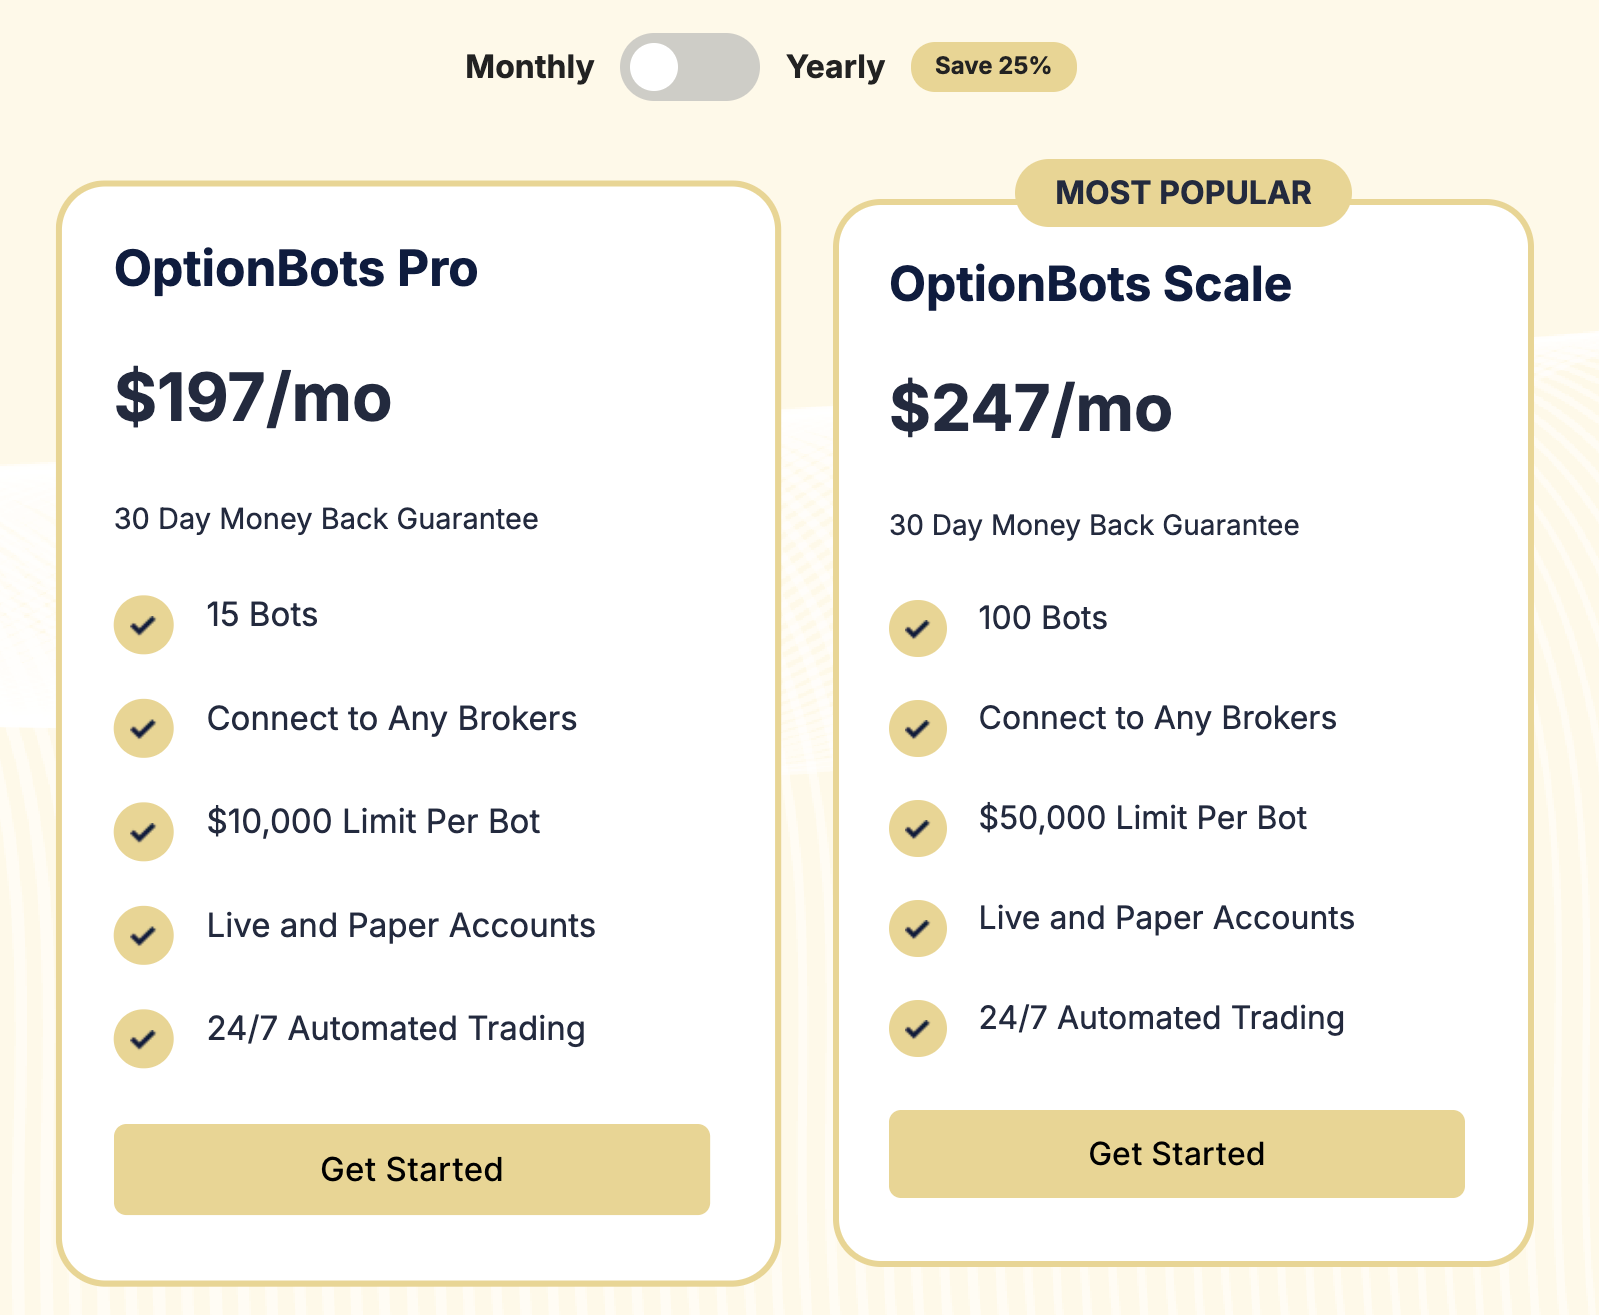
Task: Click the MOST POPULAR badge
Action: 1183,193
